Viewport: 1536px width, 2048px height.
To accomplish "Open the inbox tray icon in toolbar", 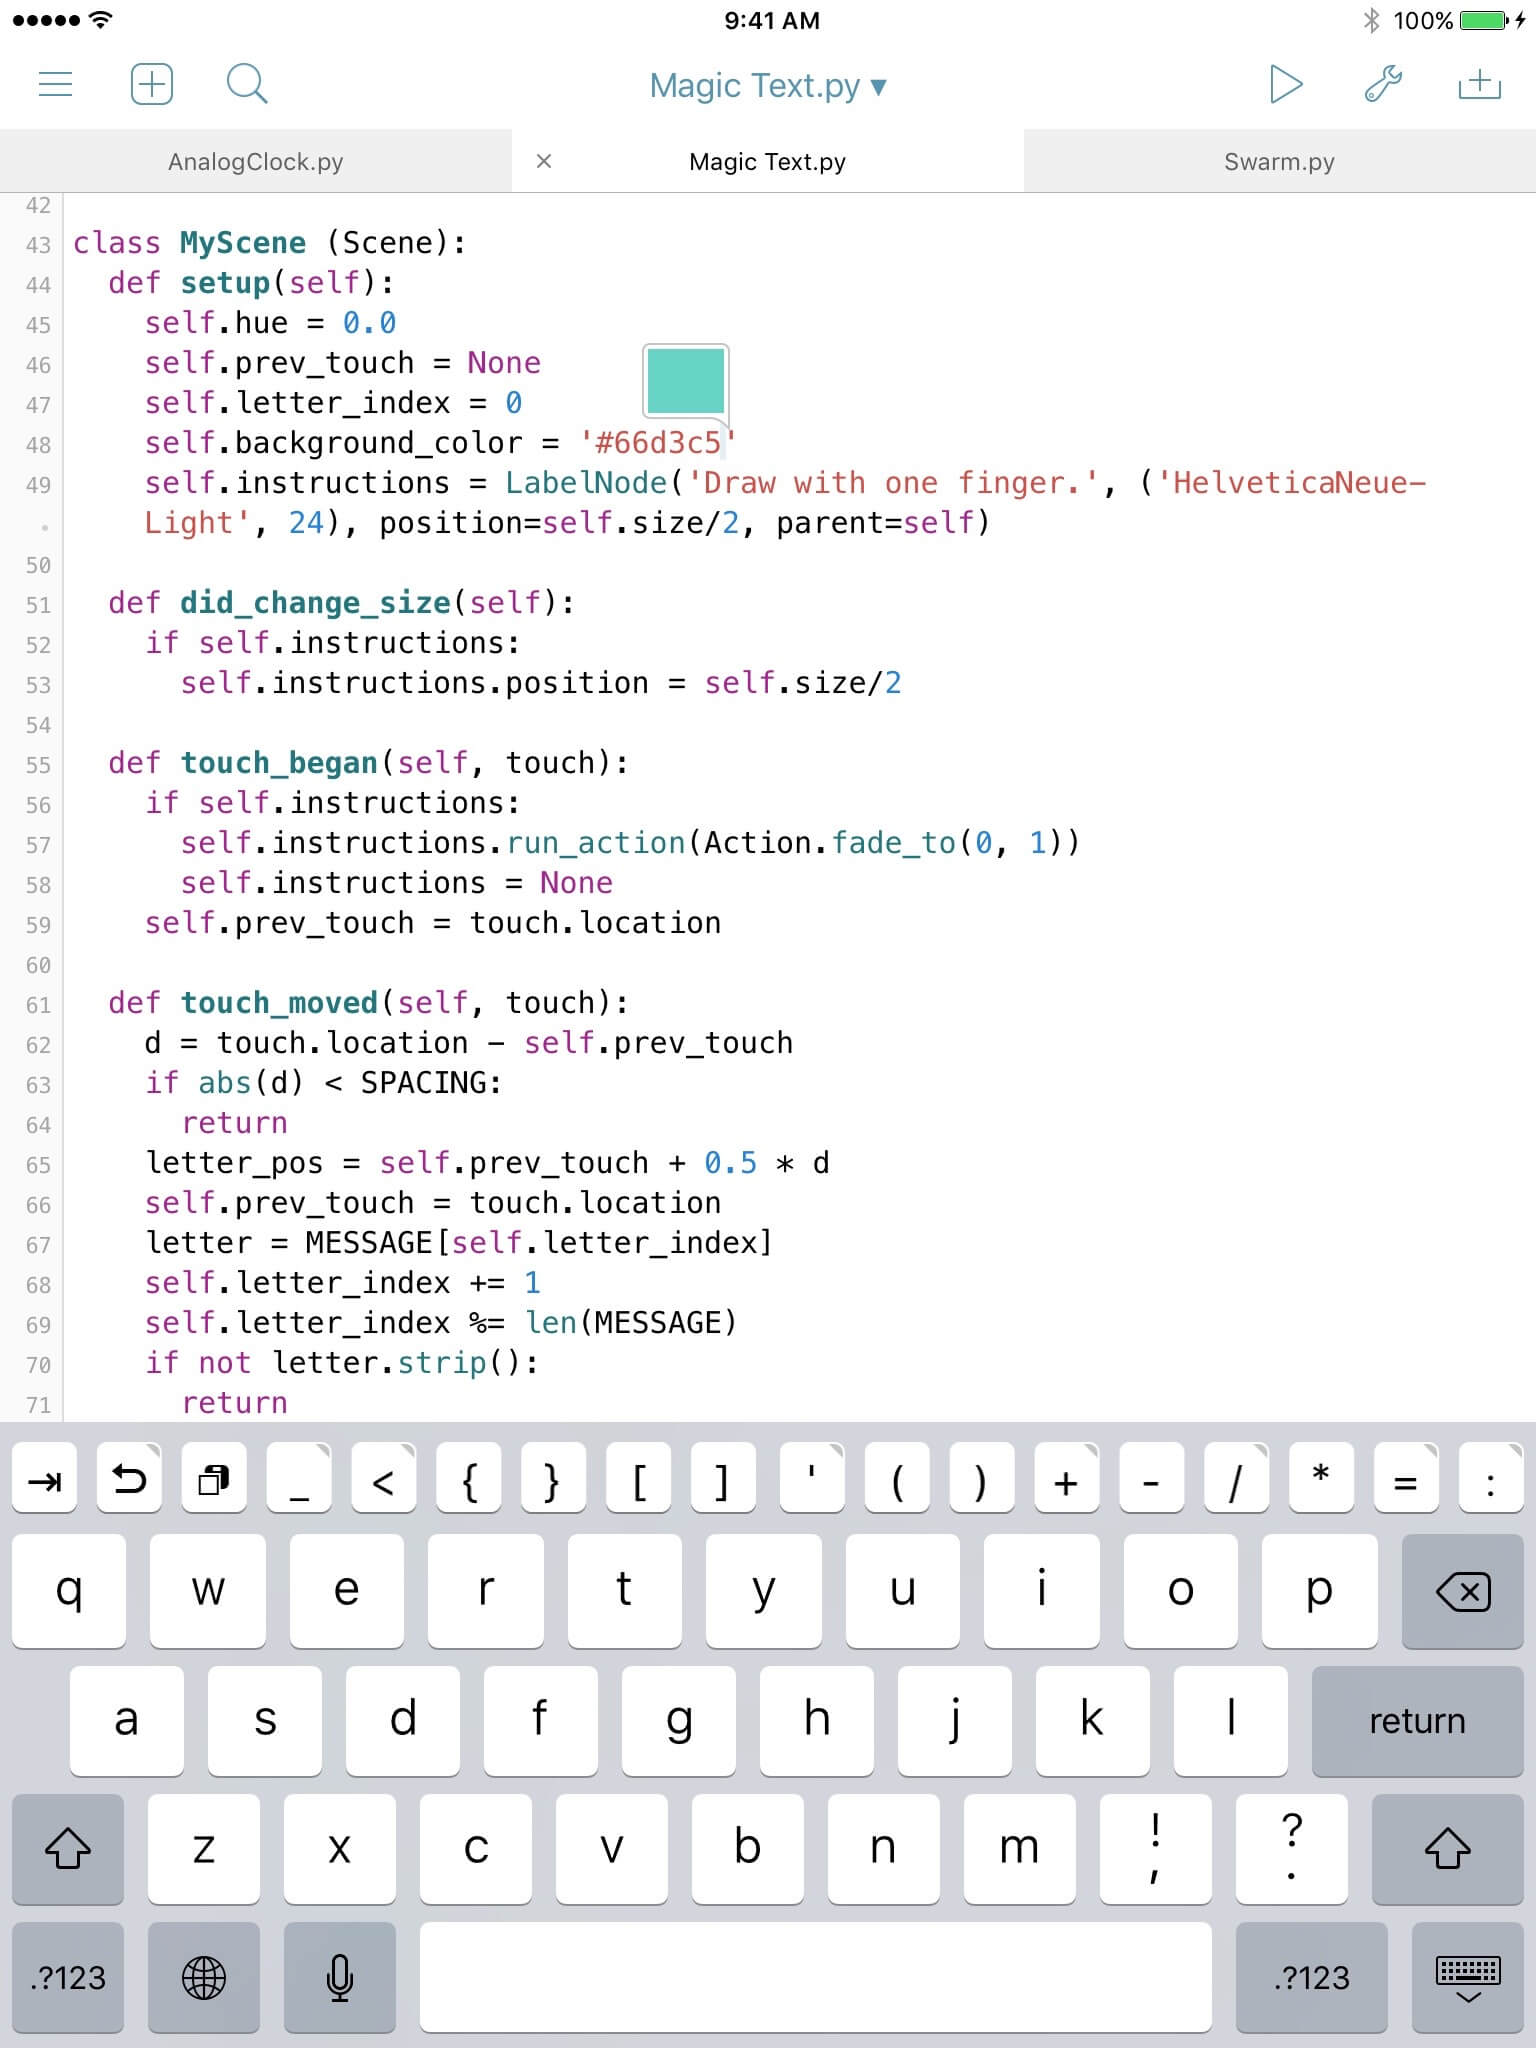I will pyautogui.click(x=1479, y=84).
